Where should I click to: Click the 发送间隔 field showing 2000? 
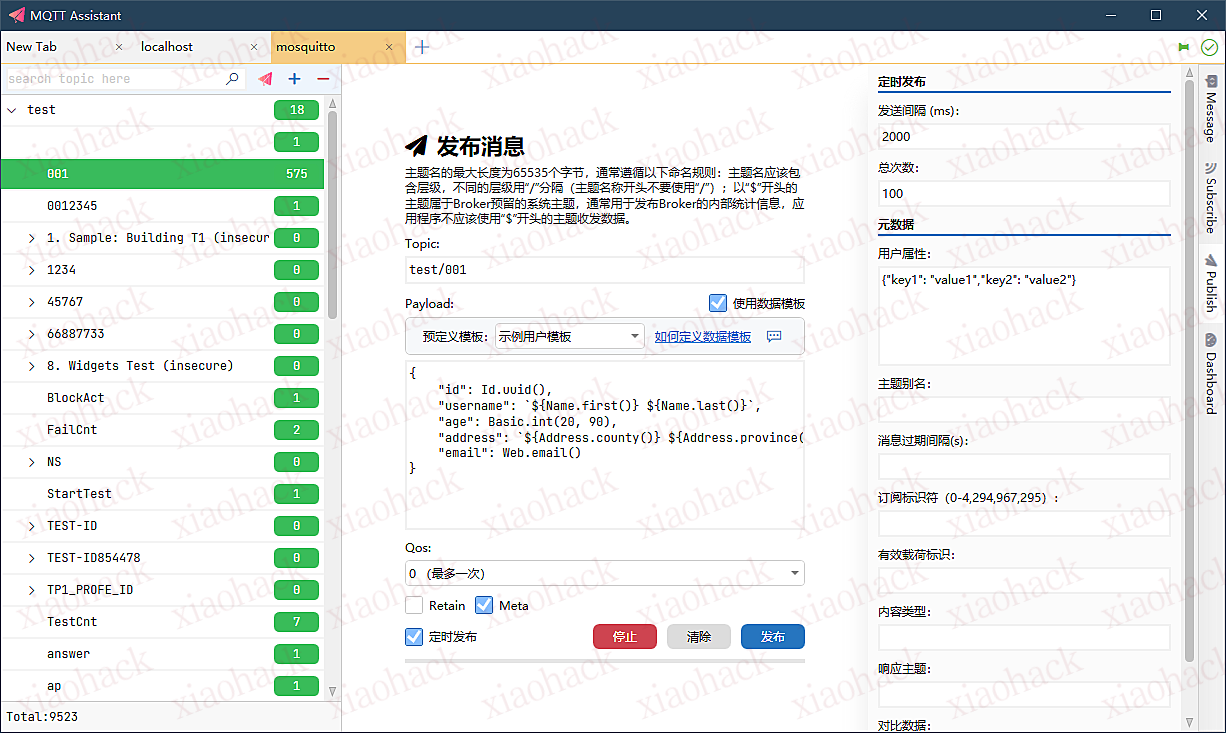[1024, 137]
